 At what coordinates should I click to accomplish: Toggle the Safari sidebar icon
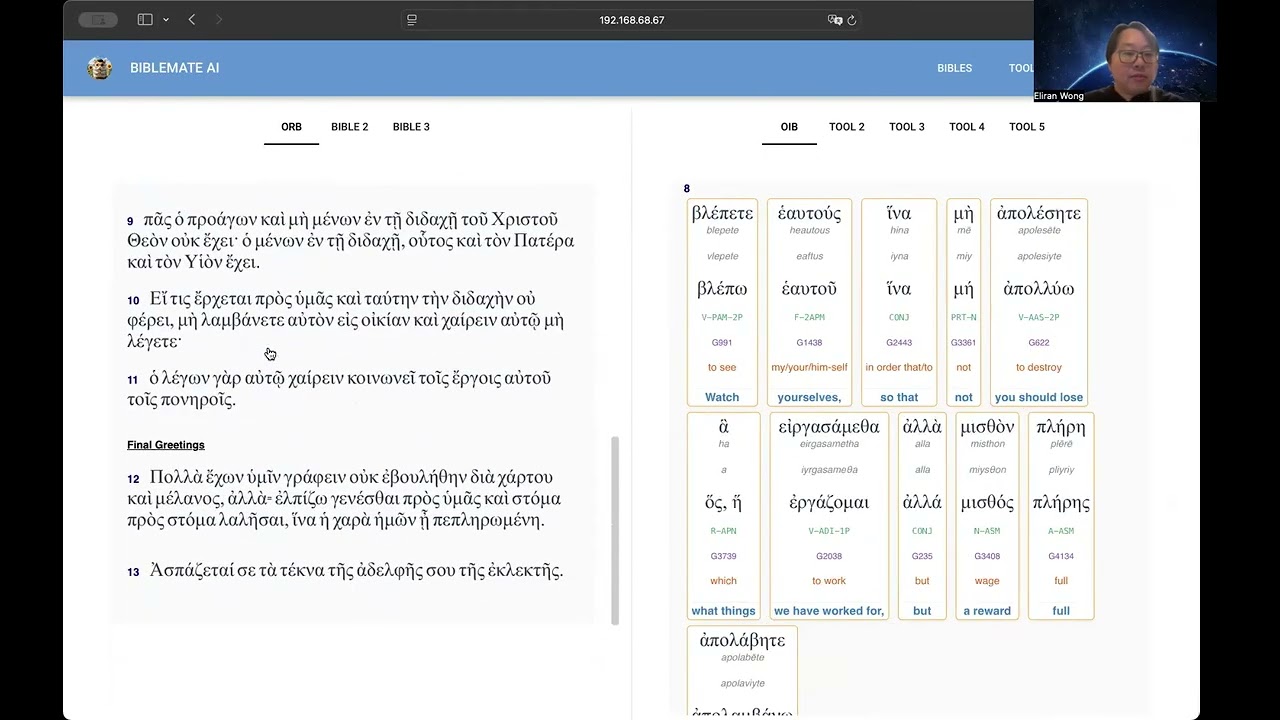click(145, 20)
